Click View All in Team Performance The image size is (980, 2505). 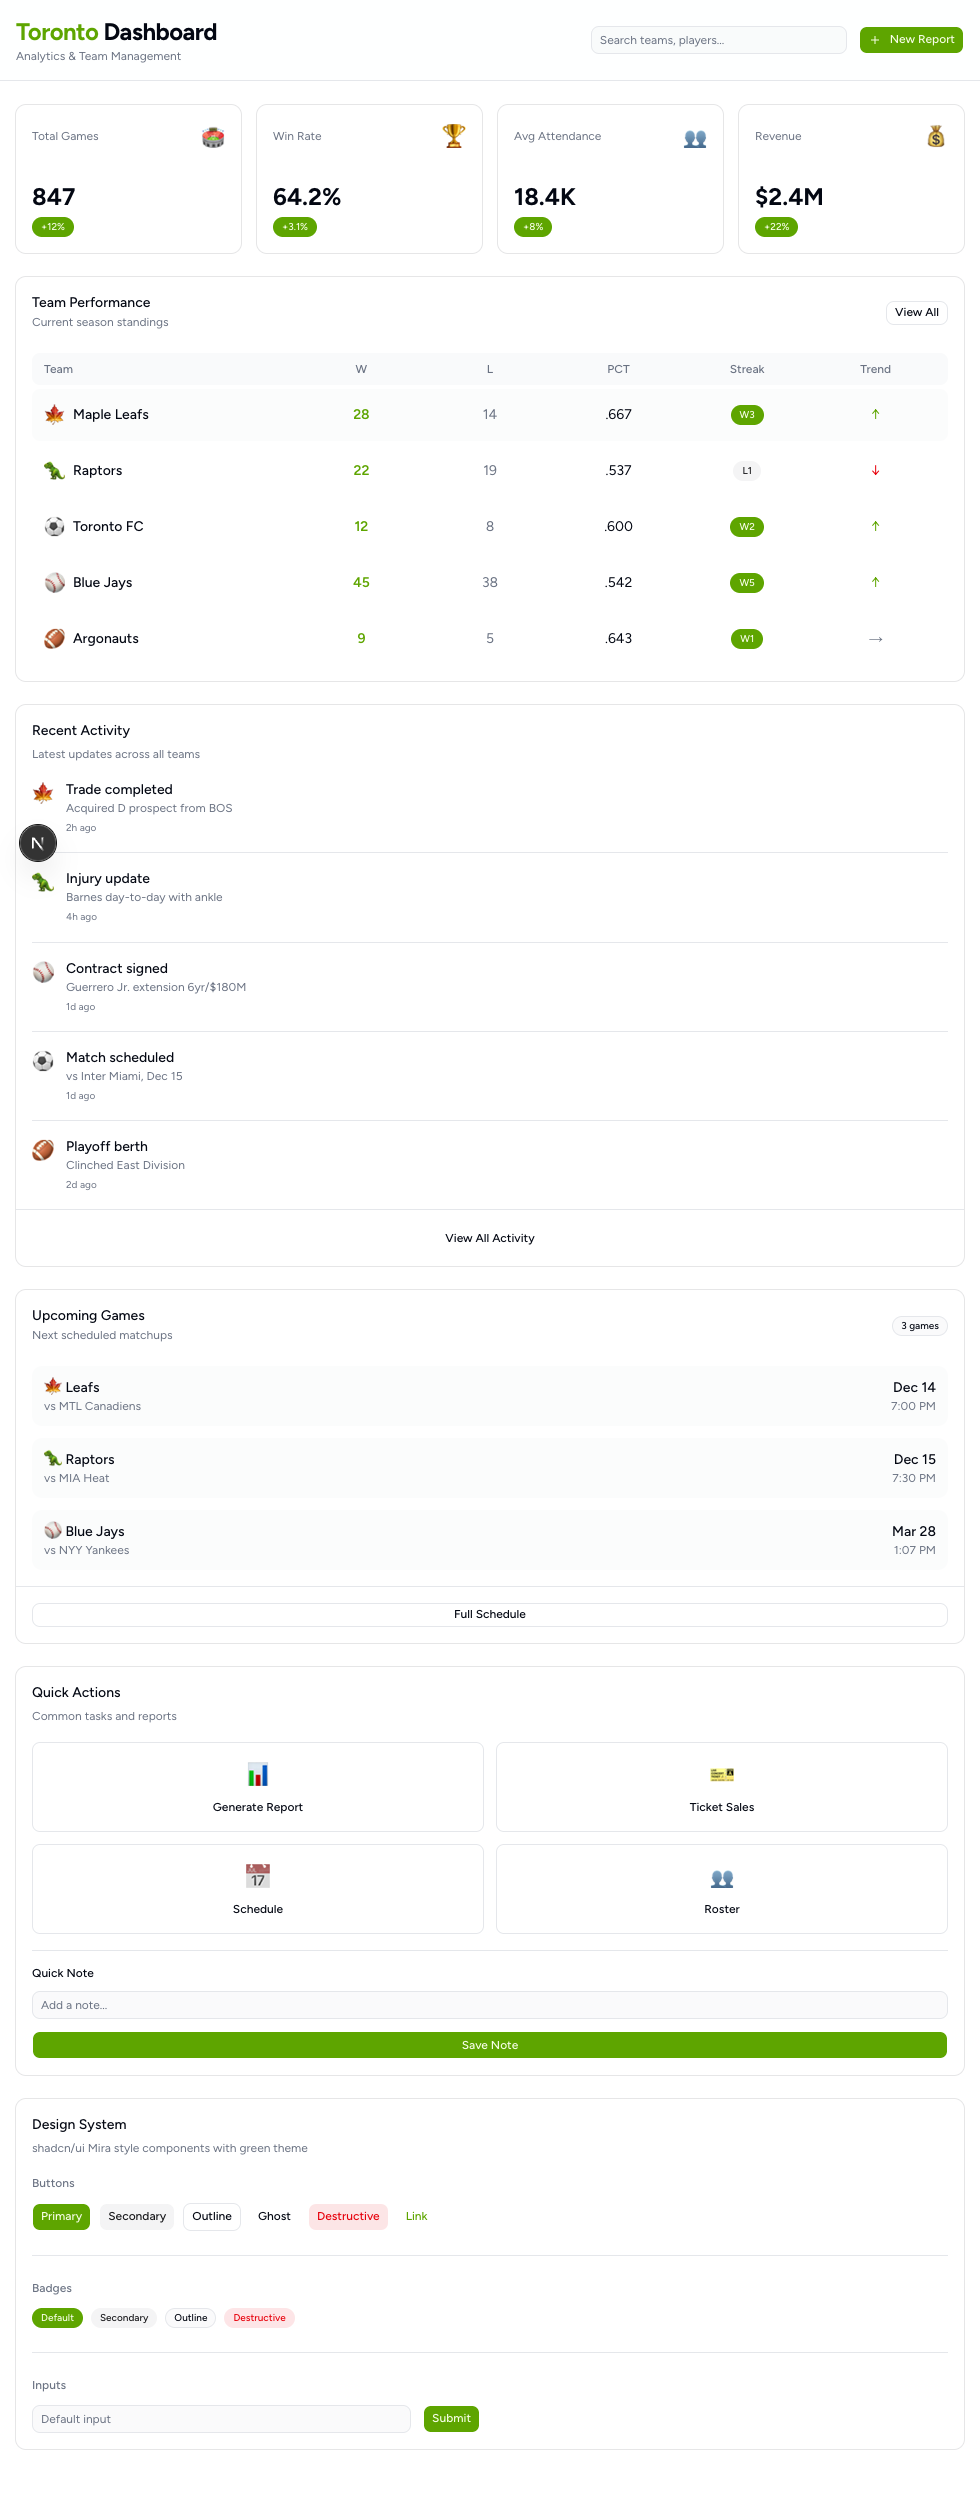tap(916, 313)
